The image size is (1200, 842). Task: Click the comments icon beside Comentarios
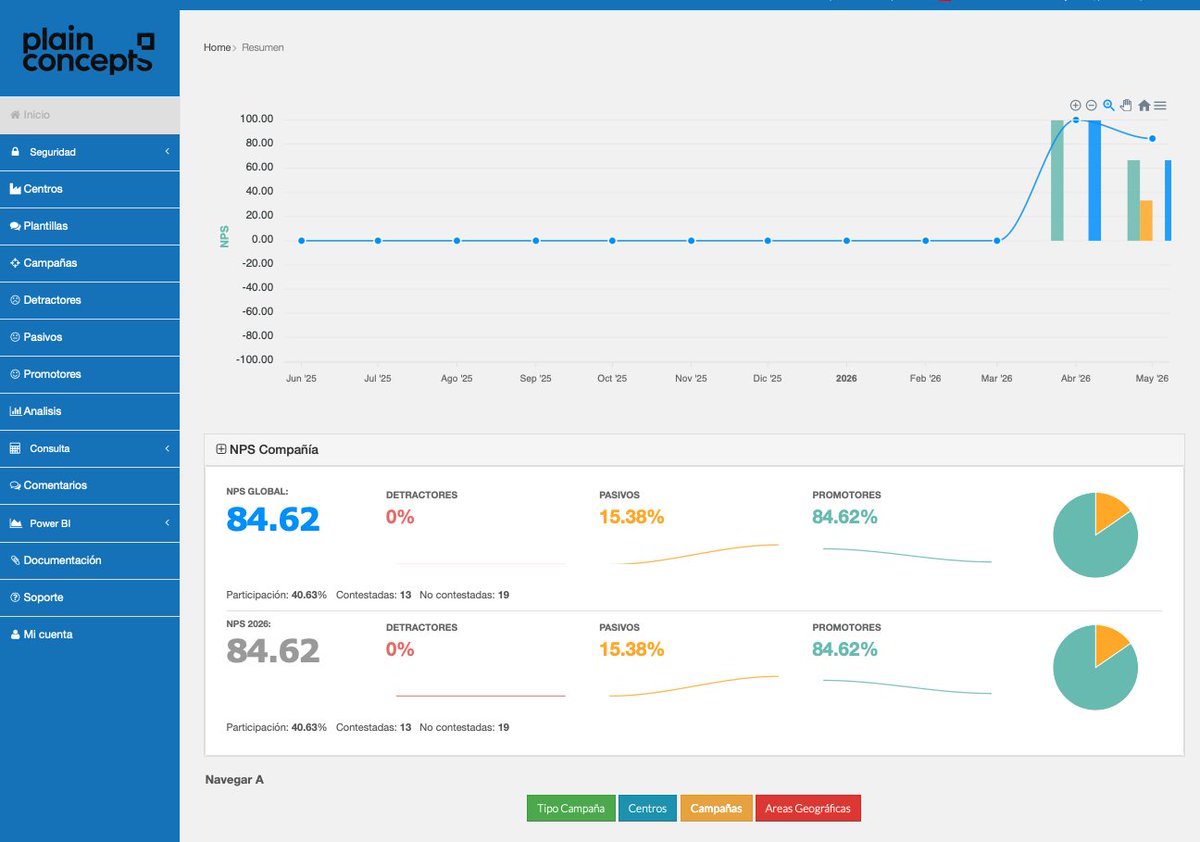pos(15,485)
